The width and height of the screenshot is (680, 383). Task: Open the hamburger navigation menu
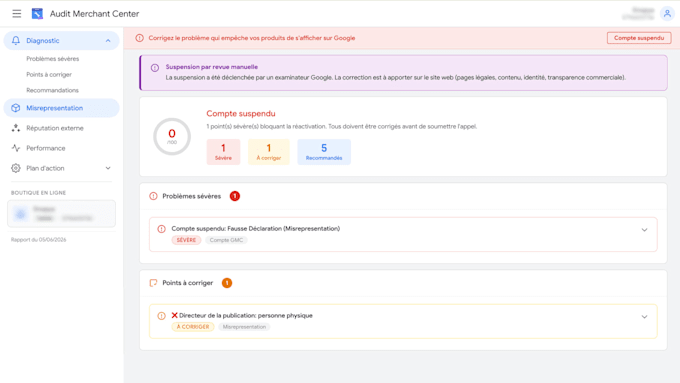16,14
